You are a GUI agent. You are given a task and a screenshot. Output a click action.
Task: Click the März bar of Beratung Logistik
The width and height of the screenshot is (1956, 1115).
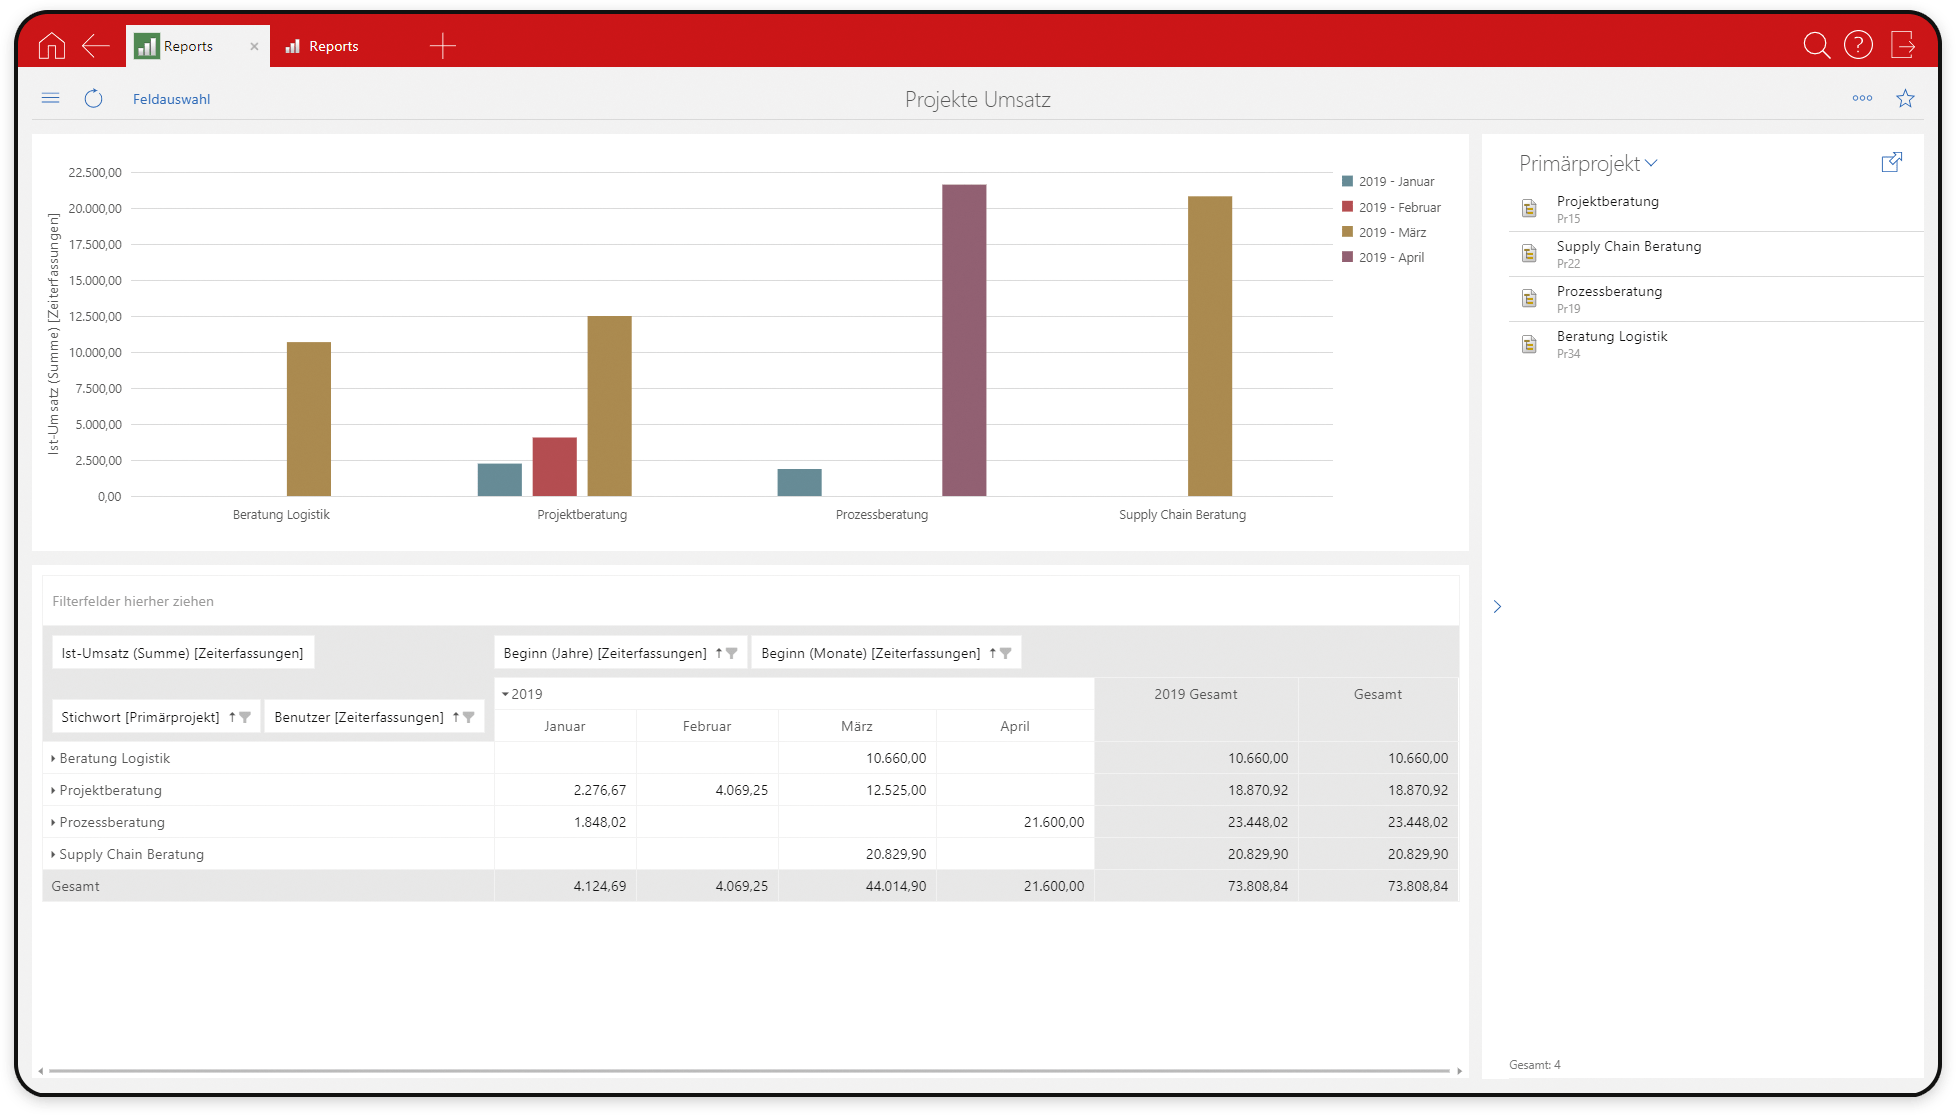pyautogui.click(x=309, y=419)
